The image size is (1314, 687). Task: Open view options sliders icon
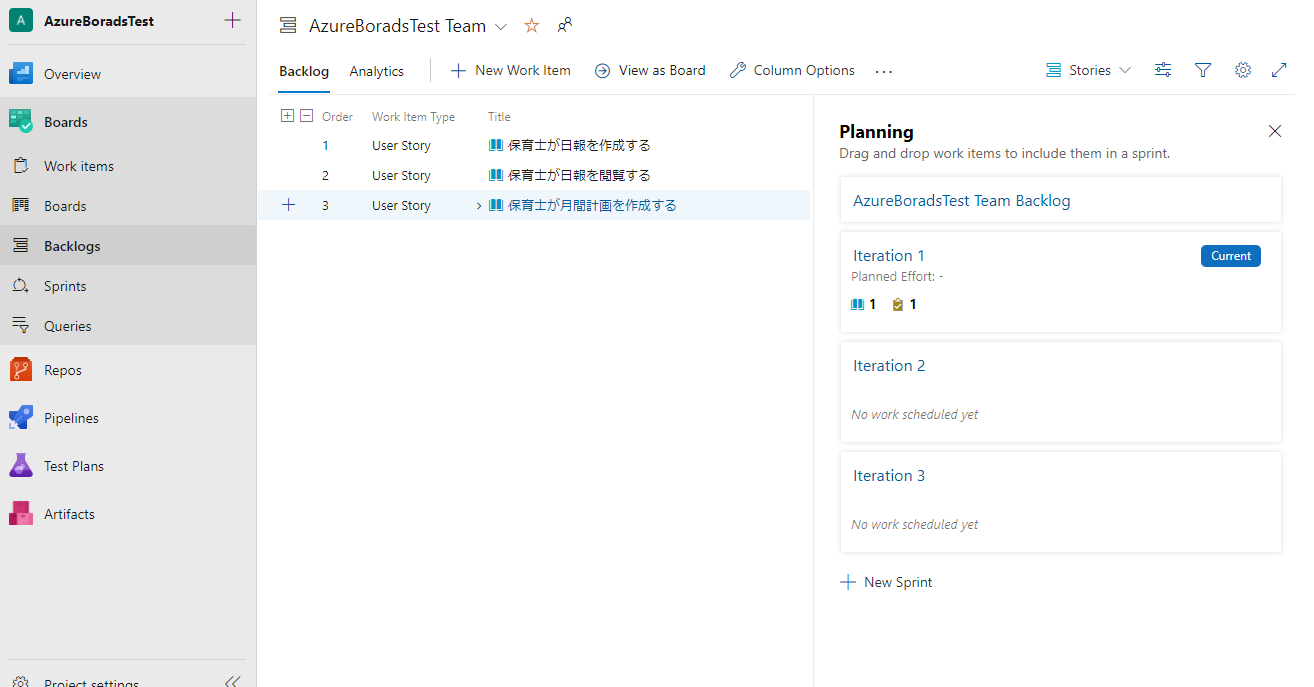(1163, 70)
